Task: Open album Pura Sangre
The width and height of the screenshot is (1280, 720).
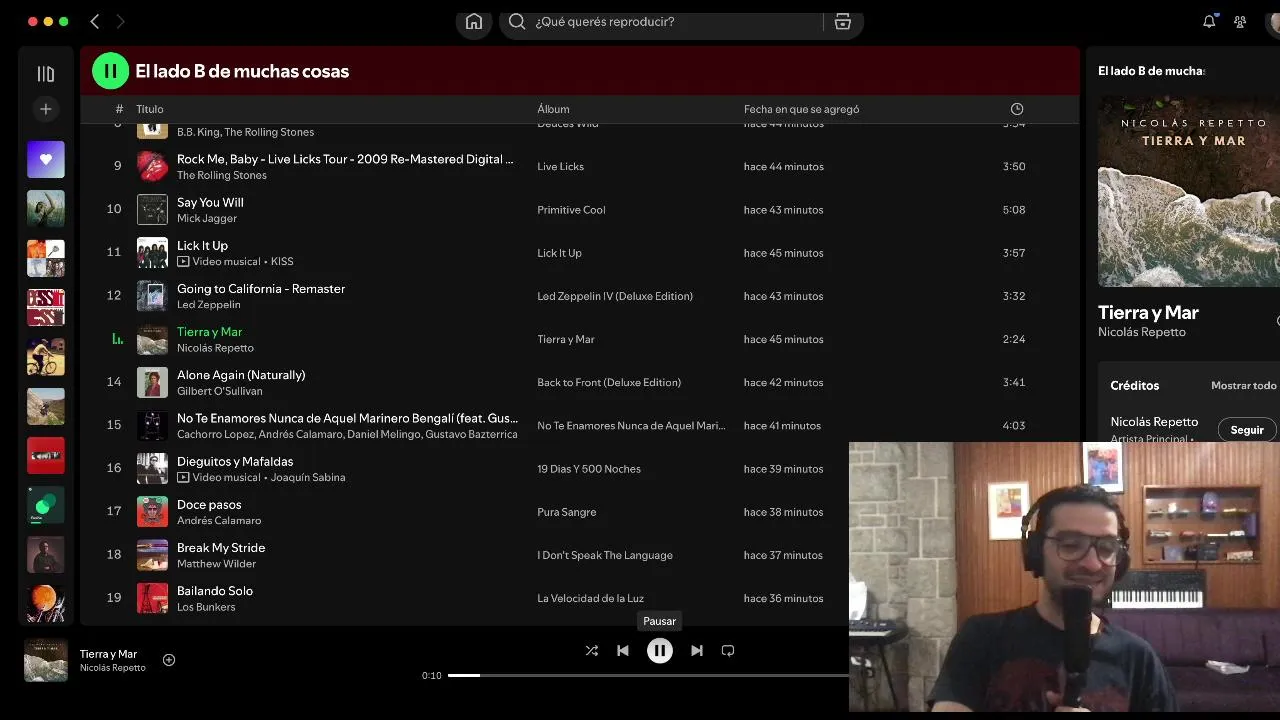Action: [x=566, y=512]
